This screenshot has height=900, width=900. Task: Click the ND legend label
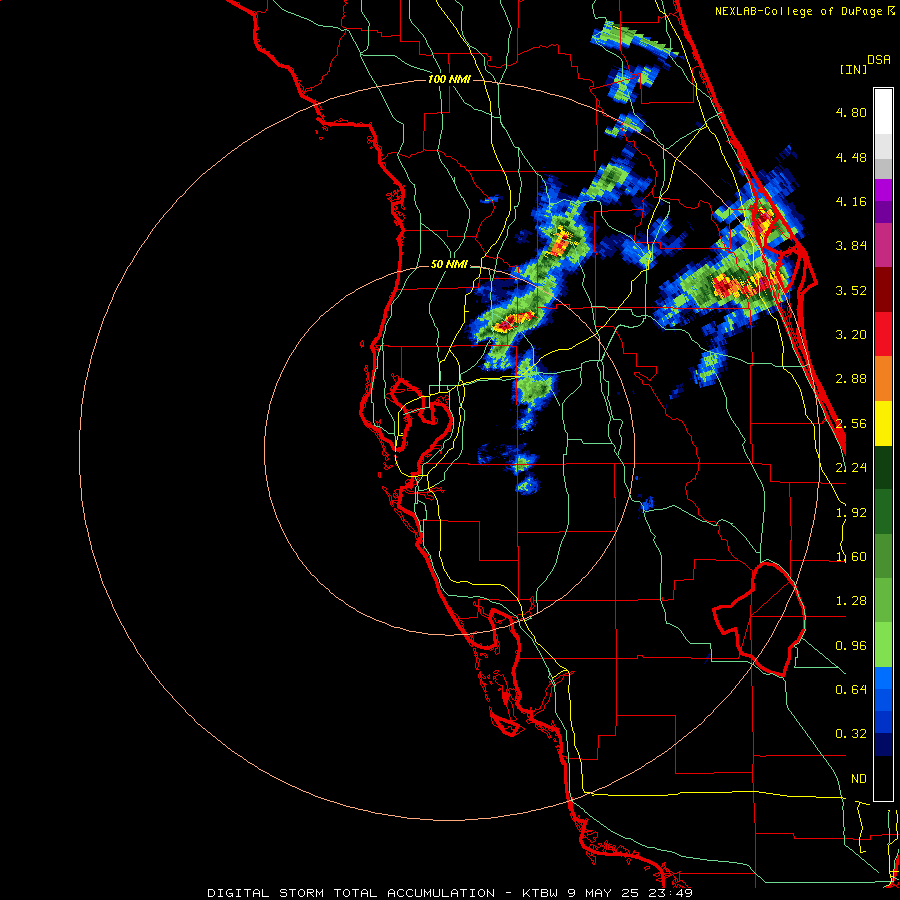(x=859, y=779)
